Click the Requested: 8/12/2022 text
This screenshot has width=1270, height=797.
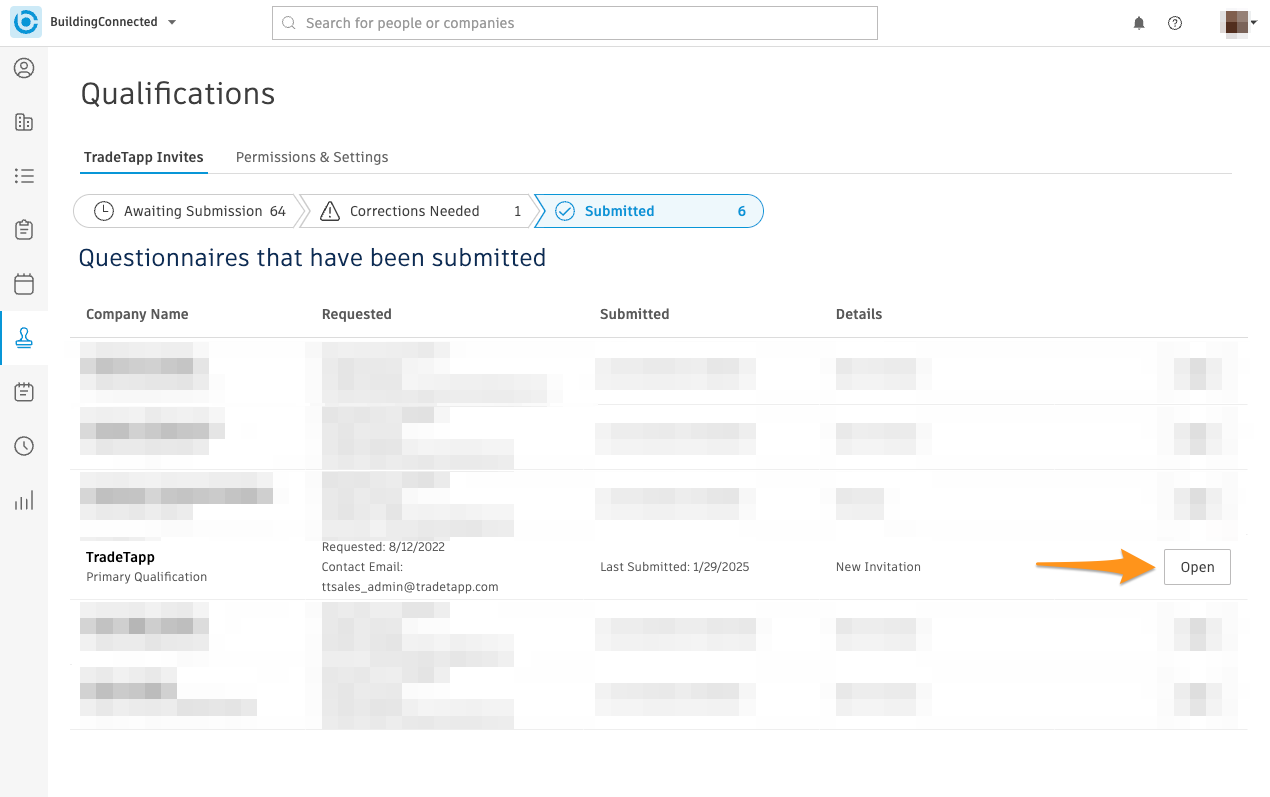tap(383, 547)
